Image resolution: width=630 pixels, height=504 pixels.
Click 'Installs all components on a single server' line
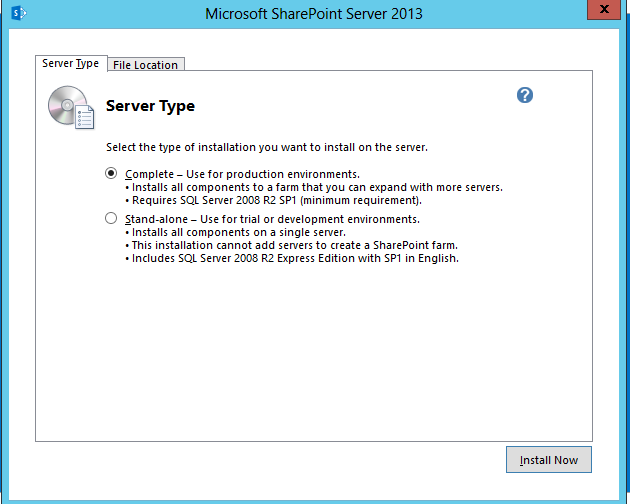point(235,232)
